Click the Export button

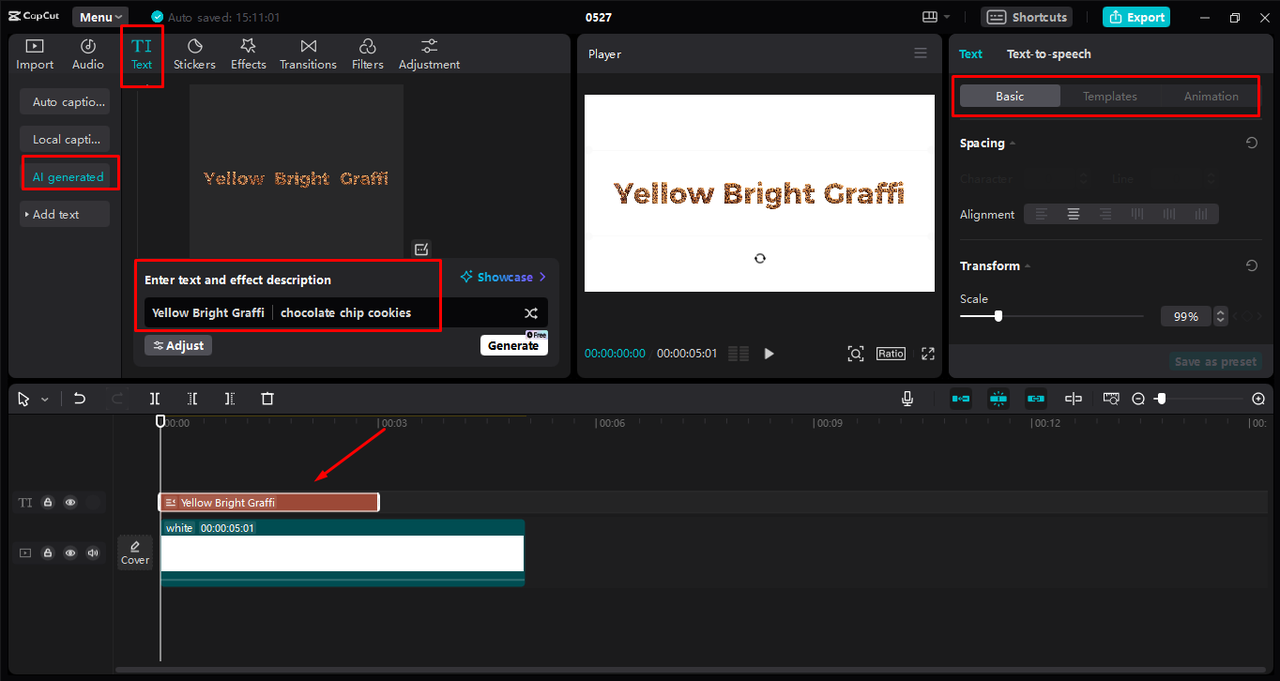1136,17
